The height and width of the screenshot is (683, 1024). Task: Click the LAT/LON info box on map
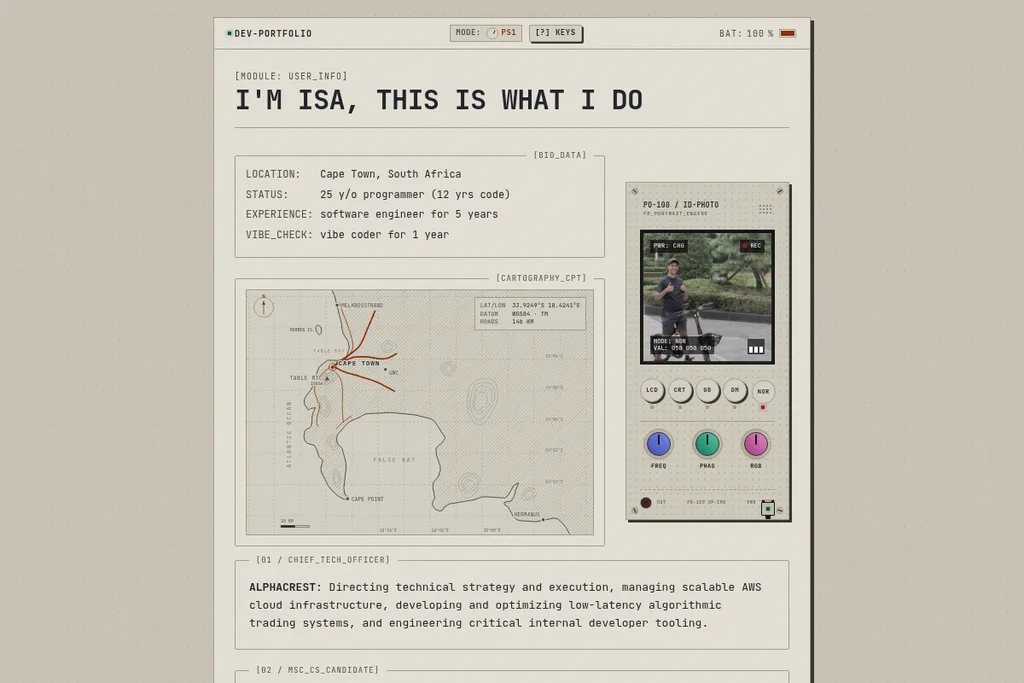530,313
